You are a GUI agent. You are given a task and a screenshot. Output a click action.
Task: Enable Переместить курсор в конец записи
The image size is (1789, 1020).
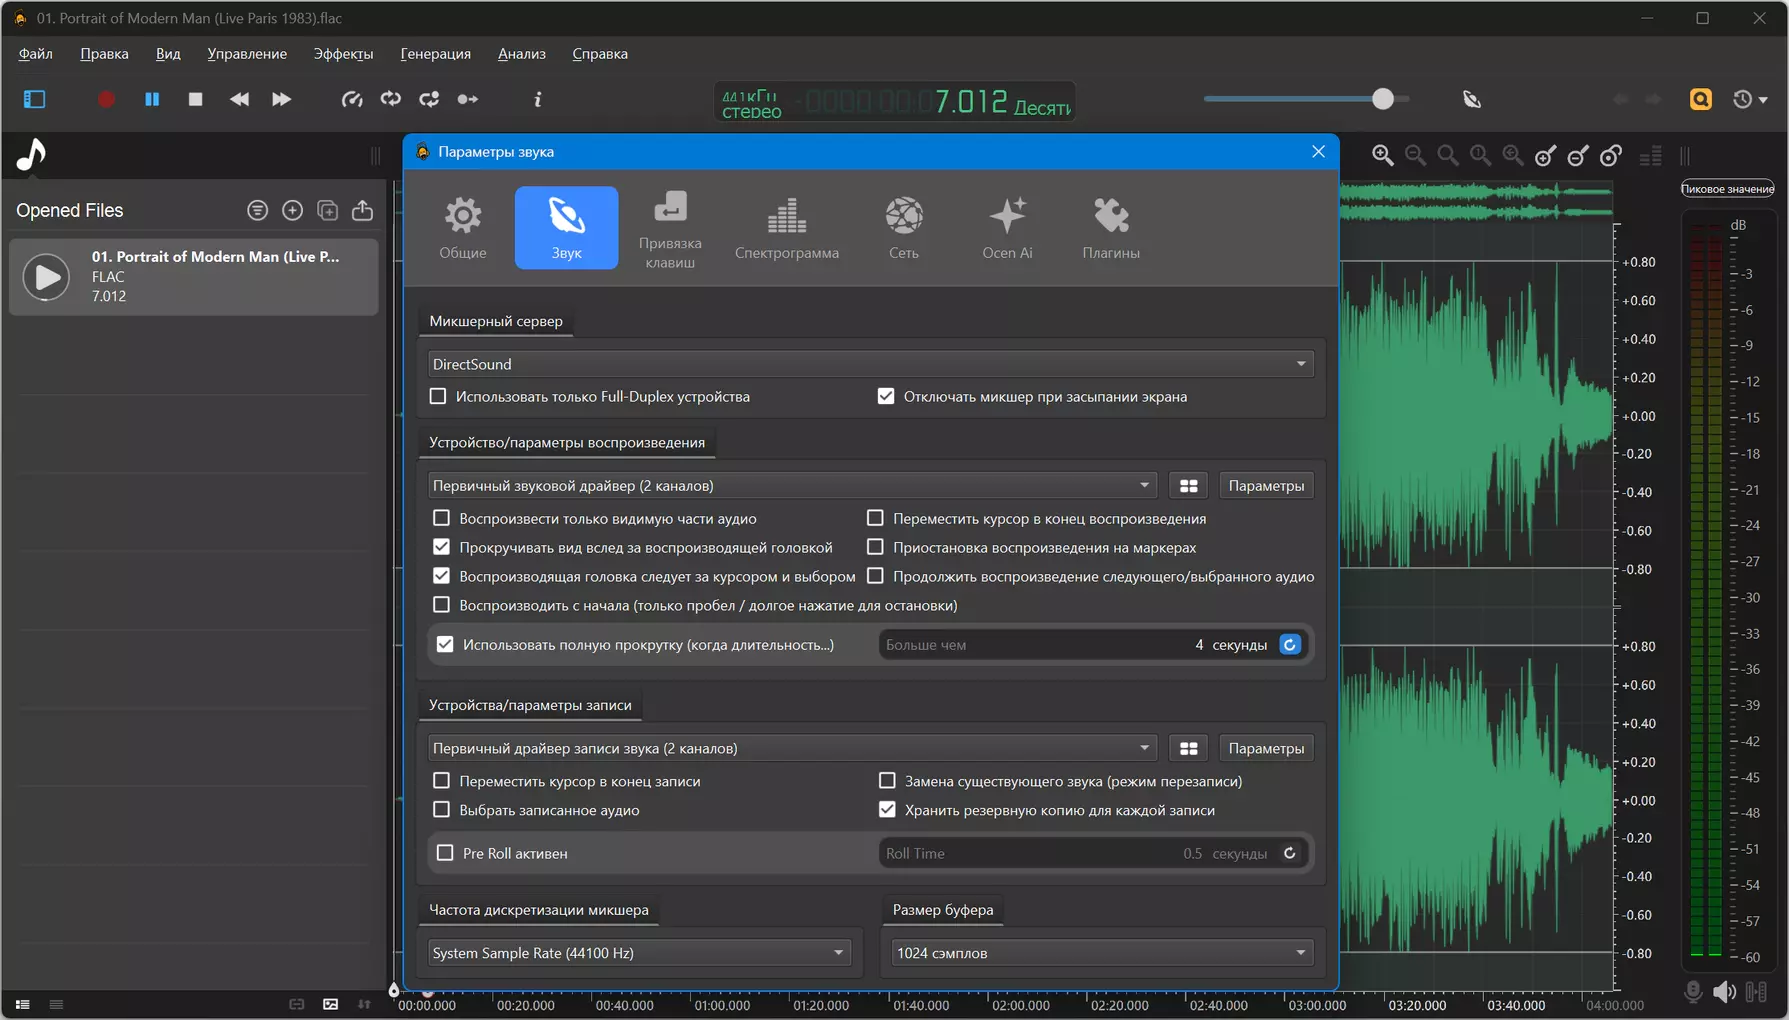(441, 781)
